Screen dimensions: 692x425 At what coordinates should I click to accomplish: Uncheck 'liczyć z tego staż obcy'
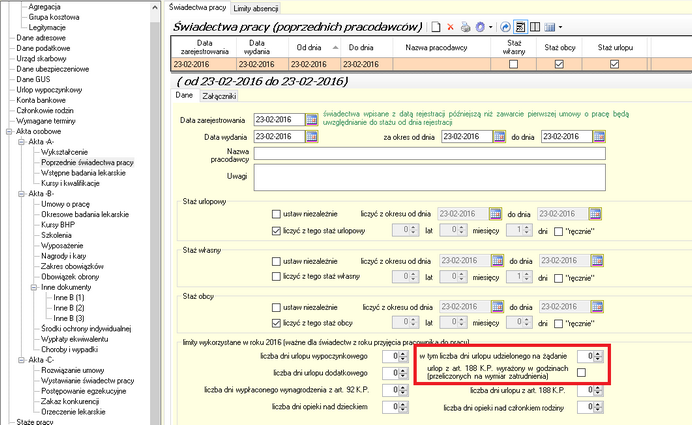276,323
